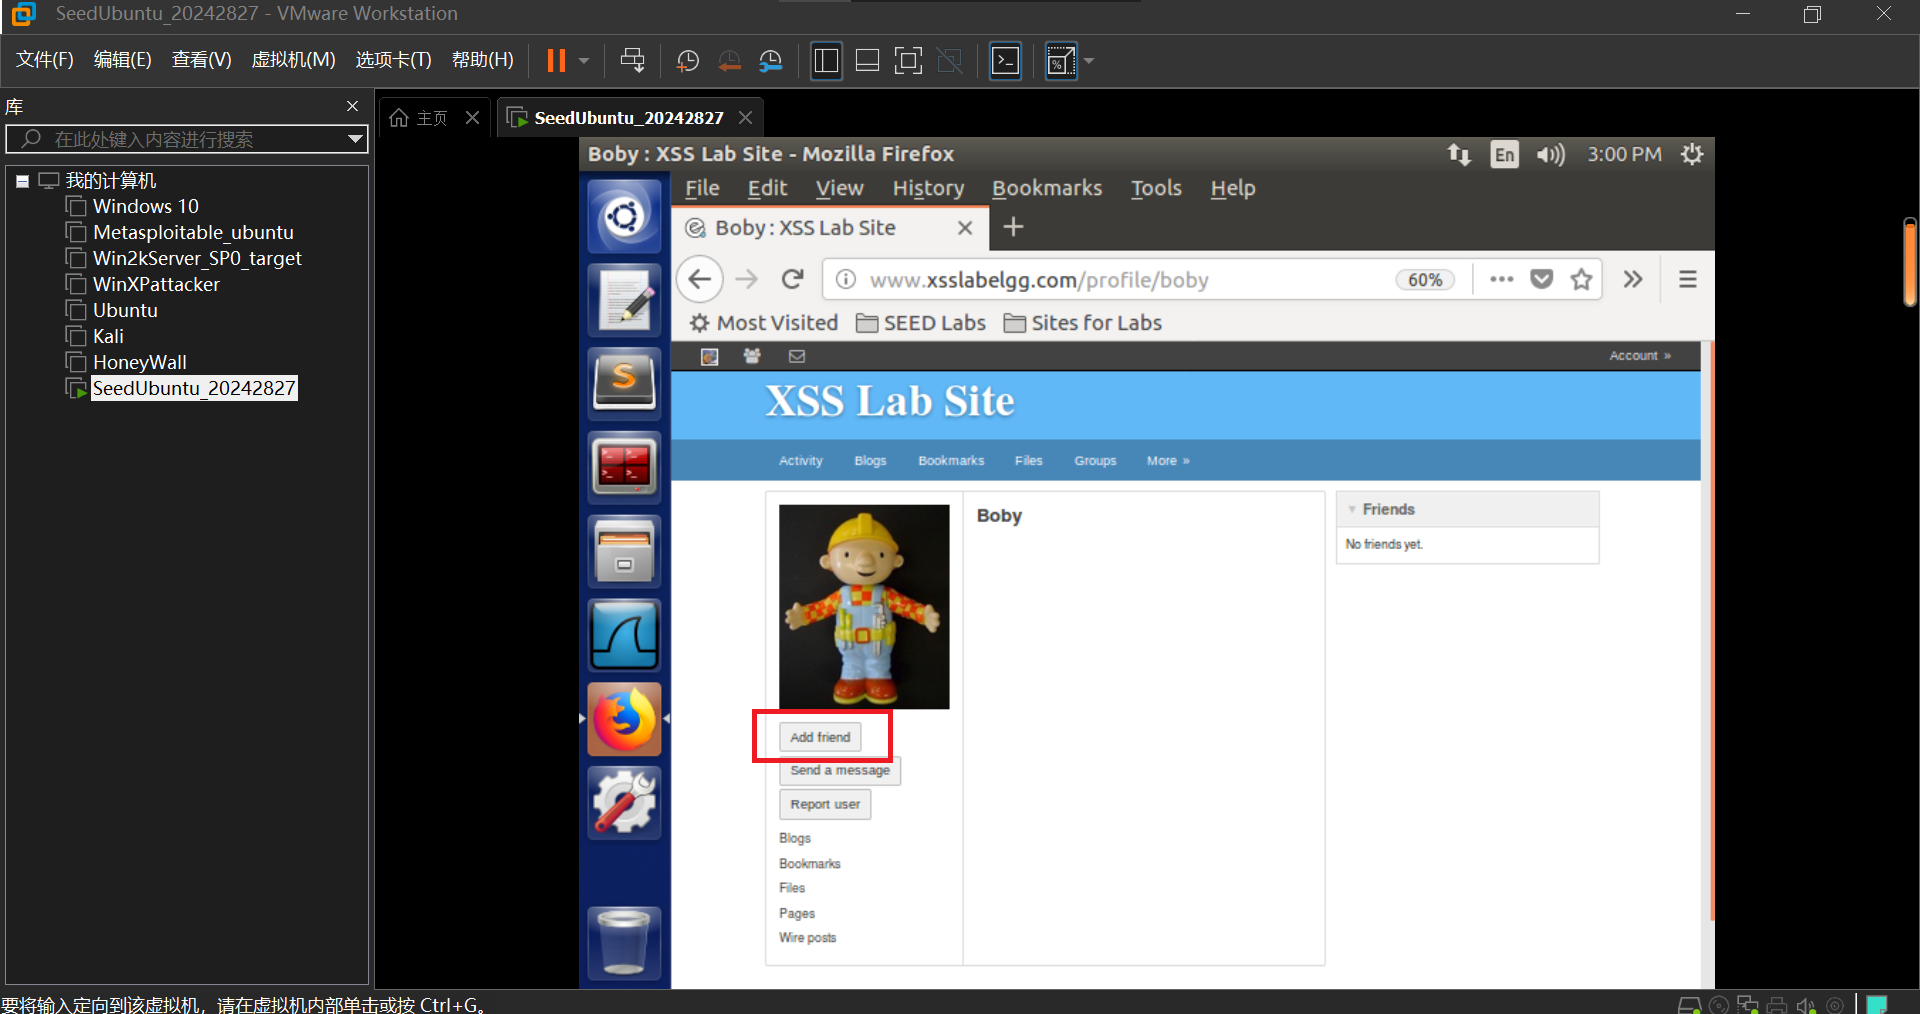
Task: Expand the Account dropdown on Elgg
Action: (x=1640, y=356)
